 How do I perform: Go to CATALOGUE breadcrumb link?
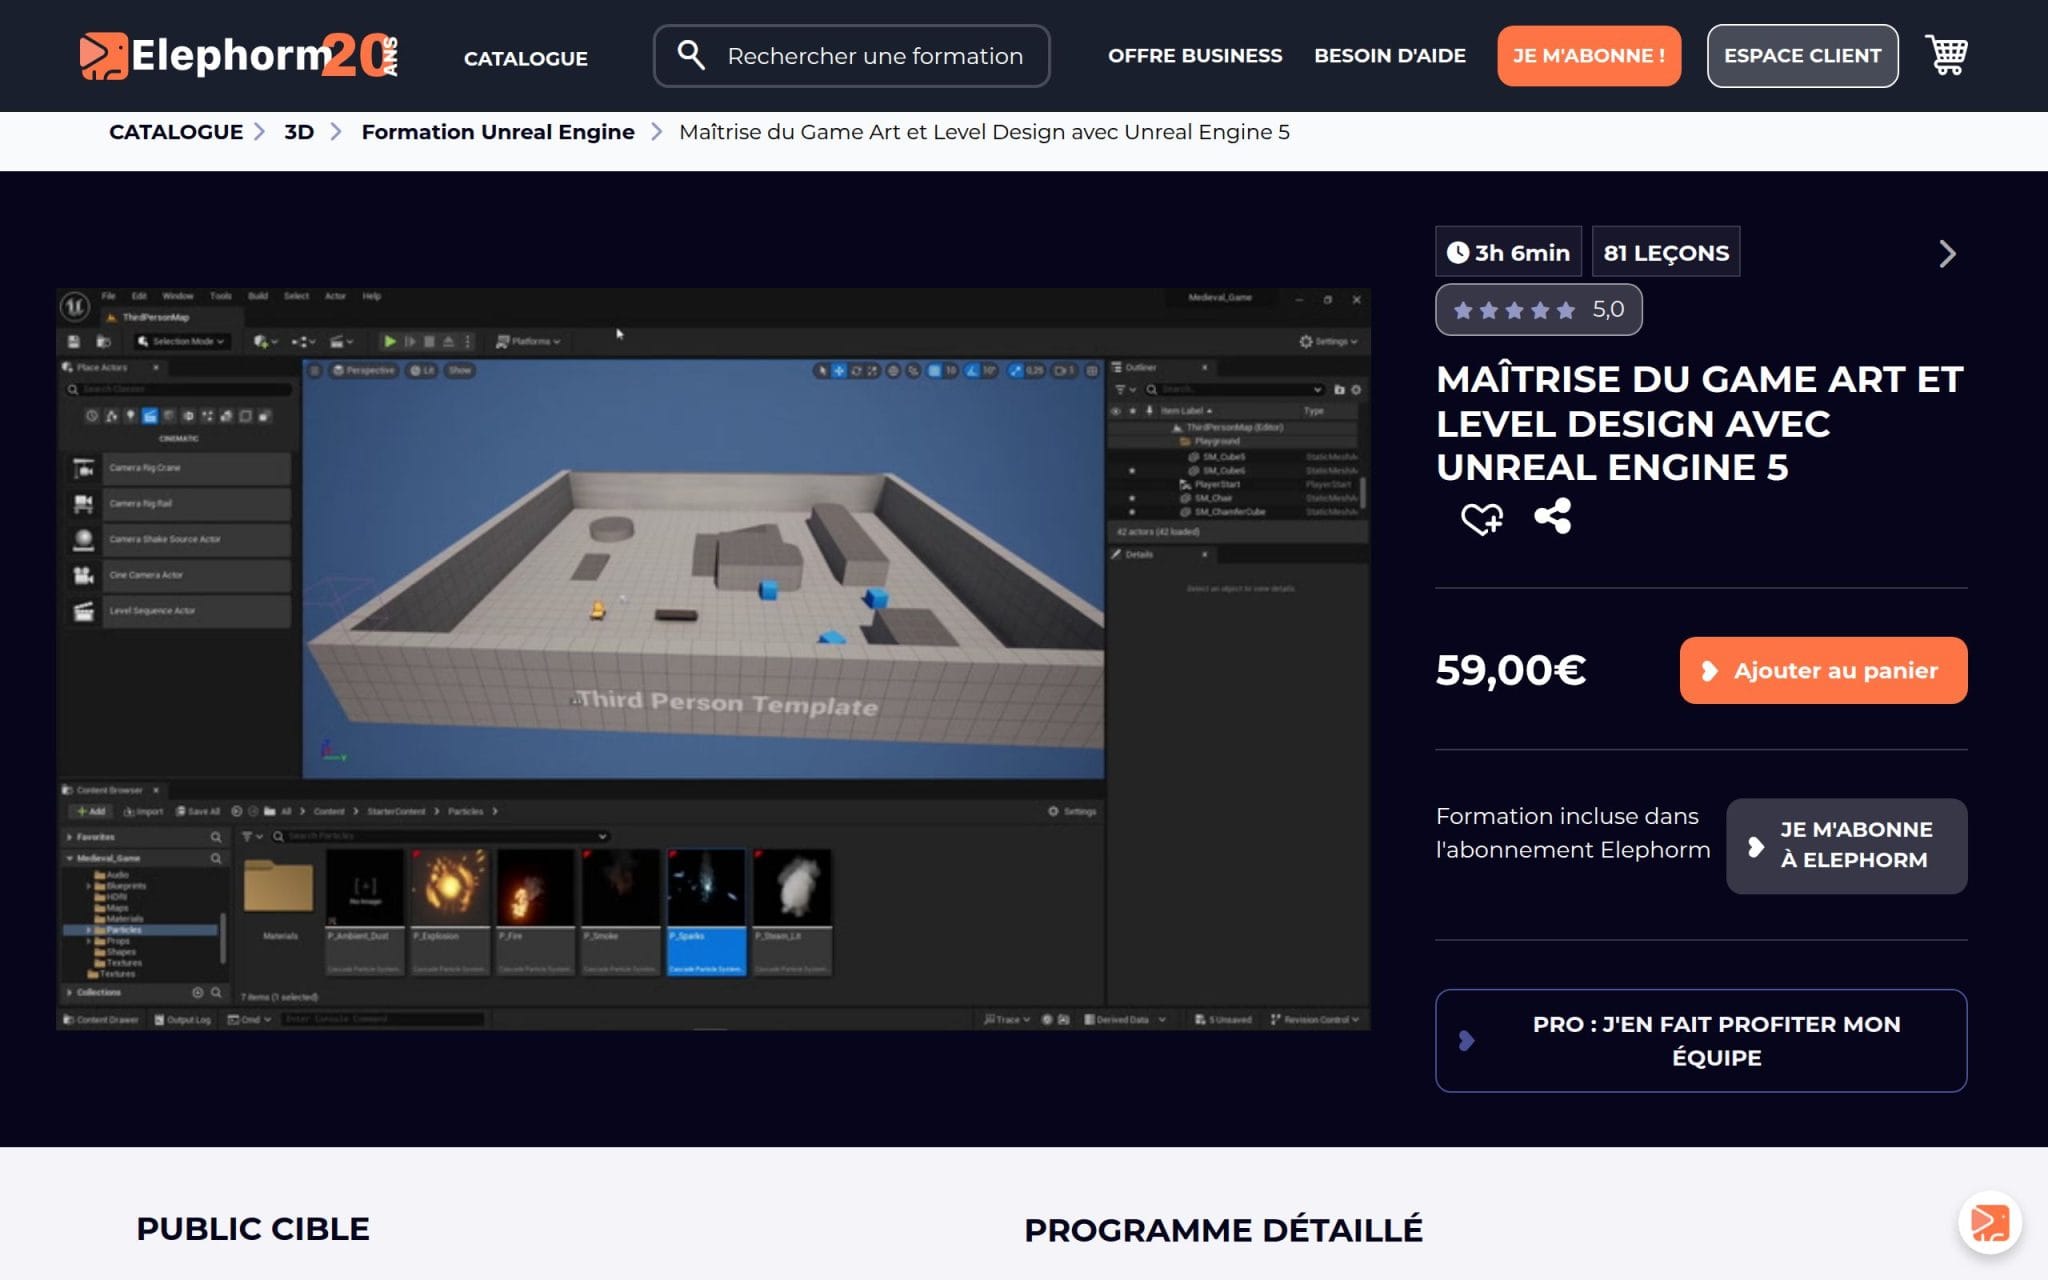(x=176, y=132)
